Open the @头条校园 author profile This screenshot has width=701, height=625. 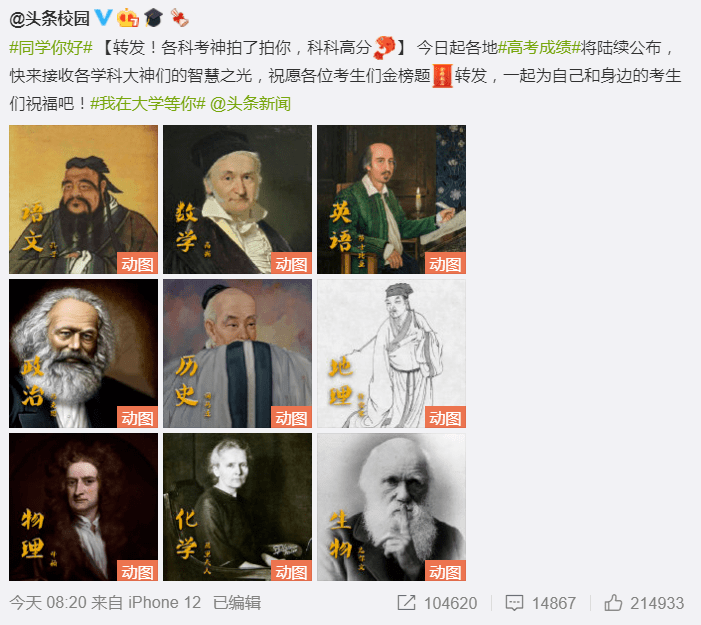50,18
